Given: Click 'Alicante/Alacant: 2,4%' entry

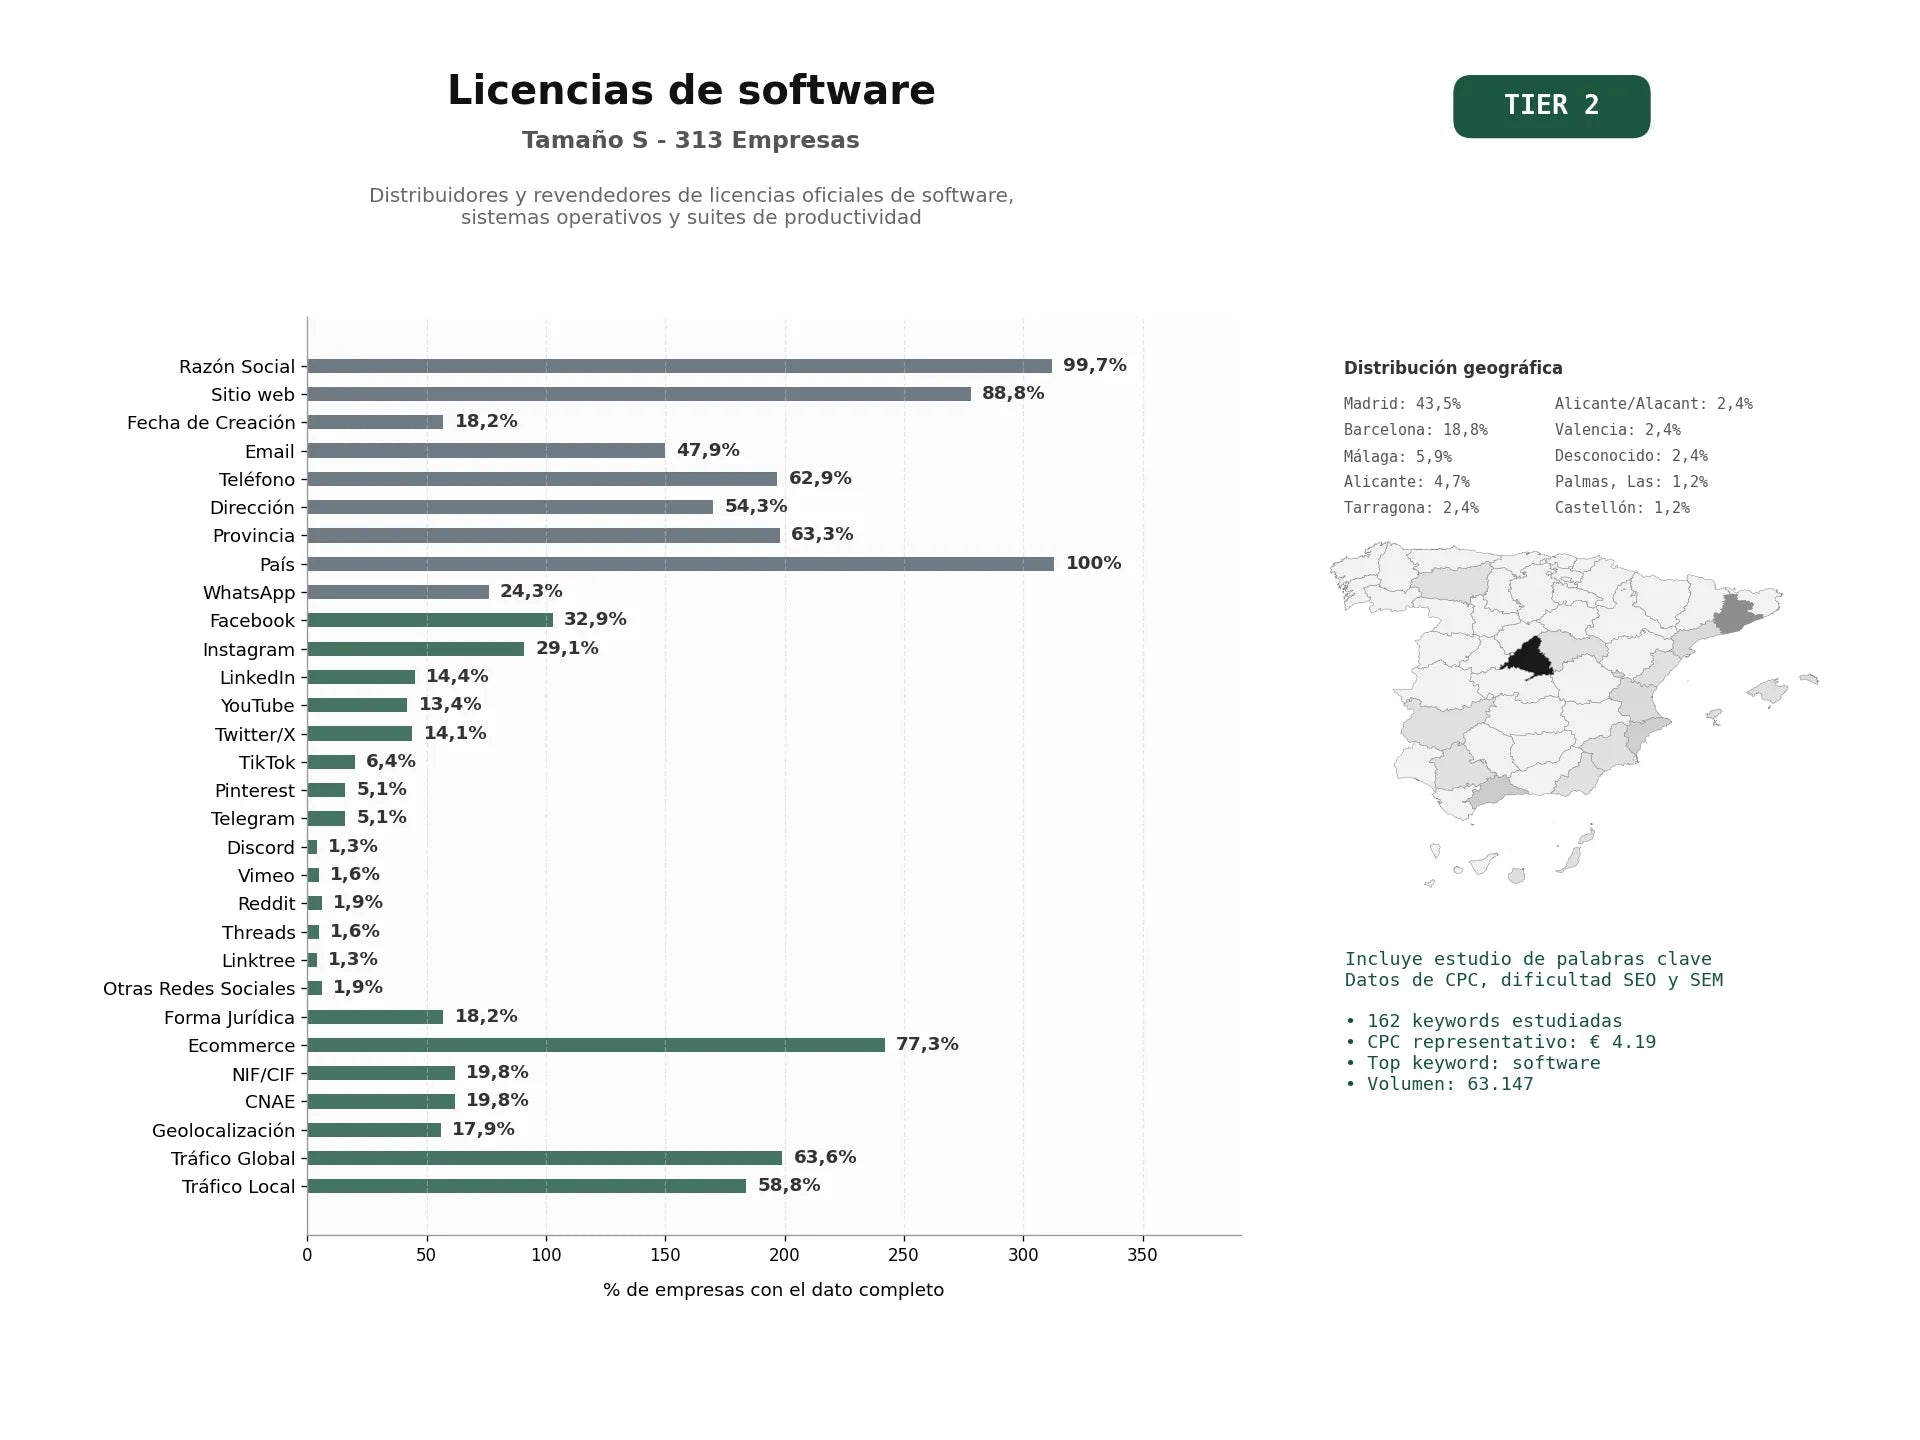Looking at the screenshot, I should [x=1654, y=404].
